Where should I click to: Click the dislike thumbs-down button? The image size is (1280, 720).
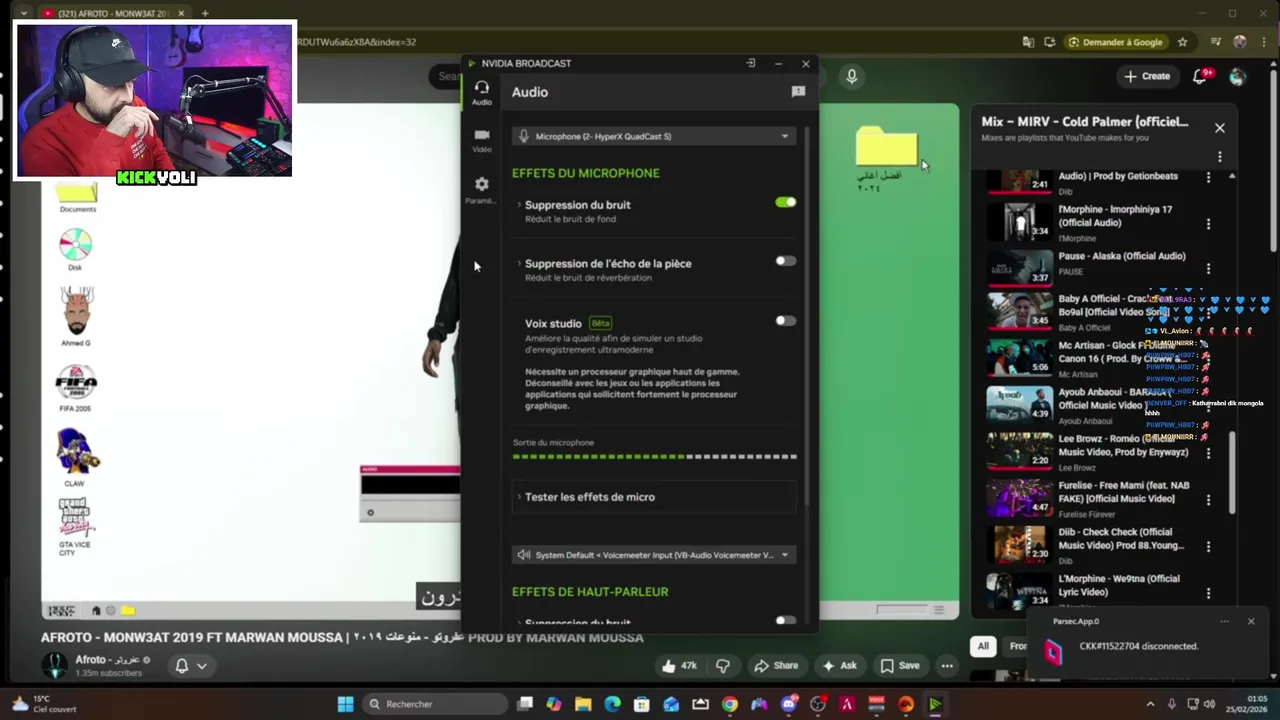723,665
